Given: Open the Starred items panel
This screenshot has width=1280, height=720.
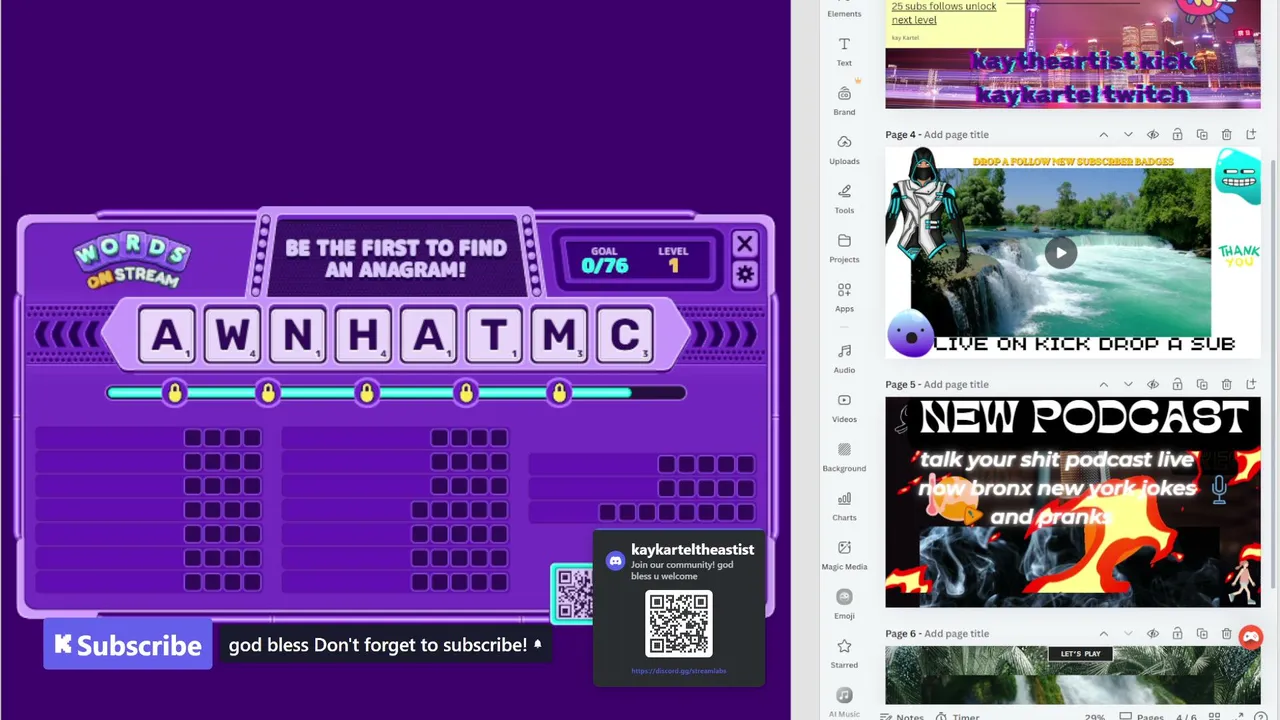Looking at the screenshot, I should pyautogui.click(x=844, y=652).
